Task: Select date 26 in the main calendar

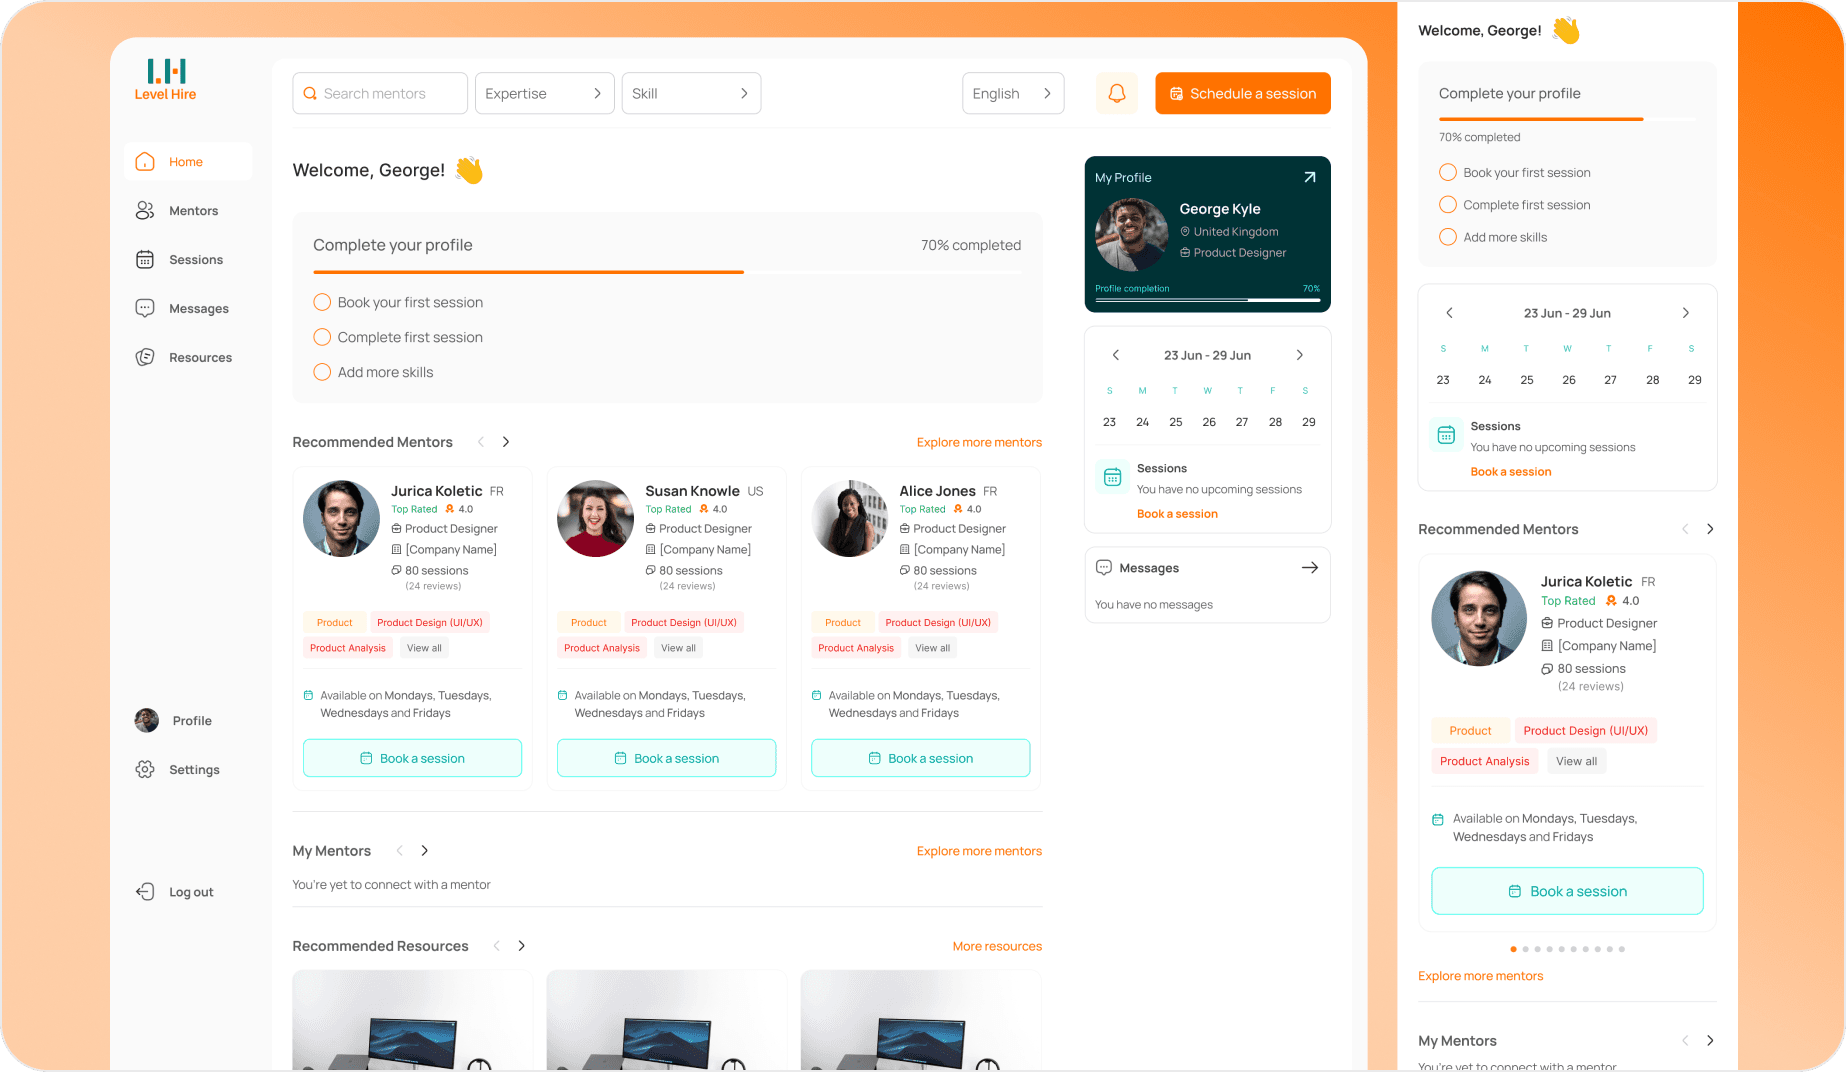Action: coord(1209,422)
